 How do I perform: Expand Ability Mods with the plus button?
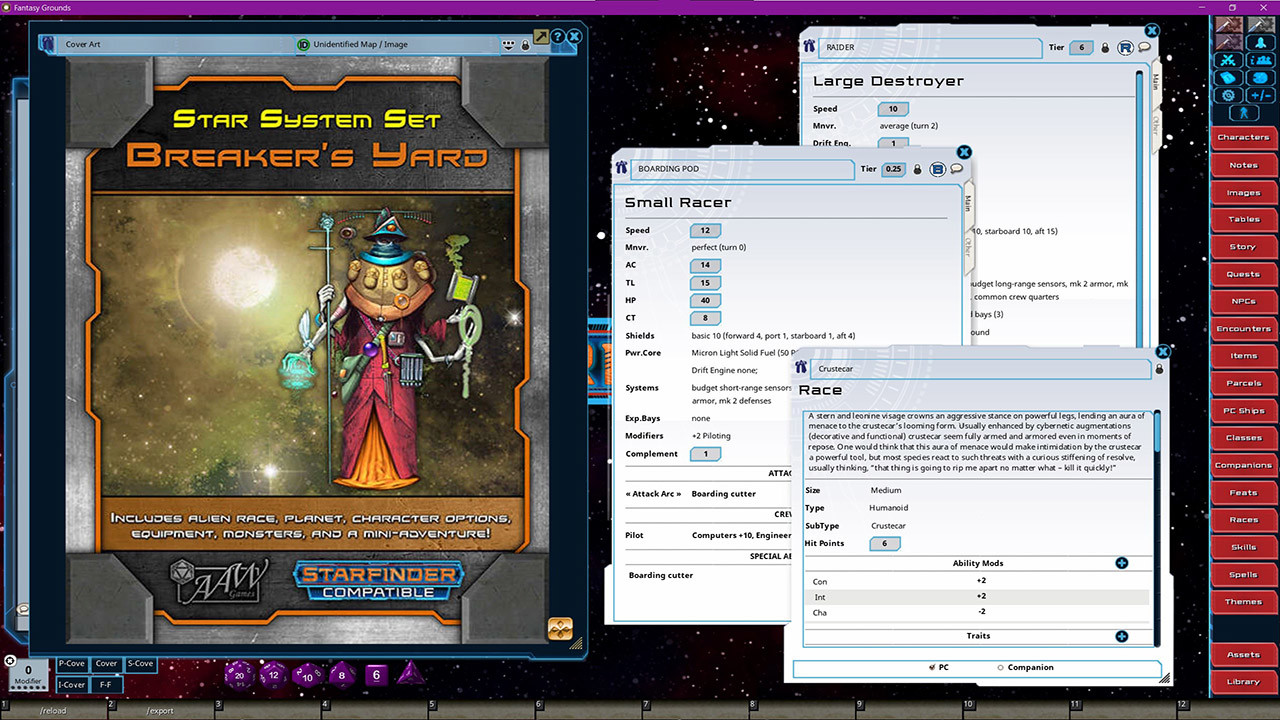[x=1121, y=563]
